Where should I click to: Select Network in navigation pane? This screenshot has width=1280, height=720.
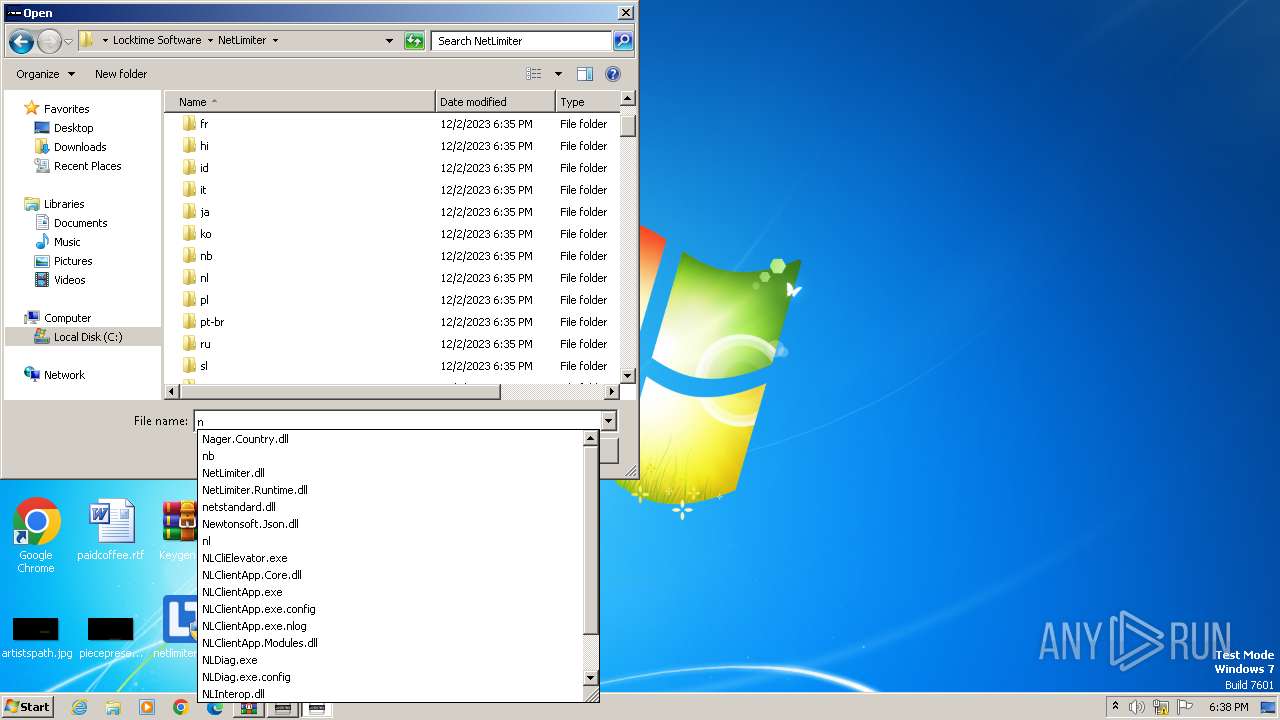[64, 375]
